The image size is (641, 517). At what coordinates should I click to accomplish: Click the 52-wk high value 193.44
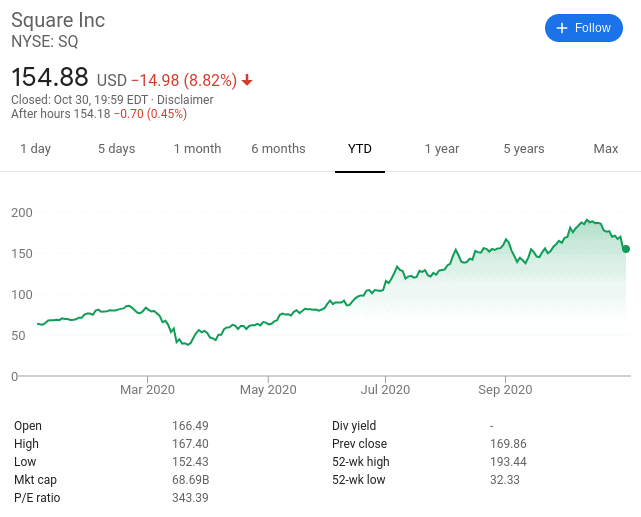click(508, 461)
